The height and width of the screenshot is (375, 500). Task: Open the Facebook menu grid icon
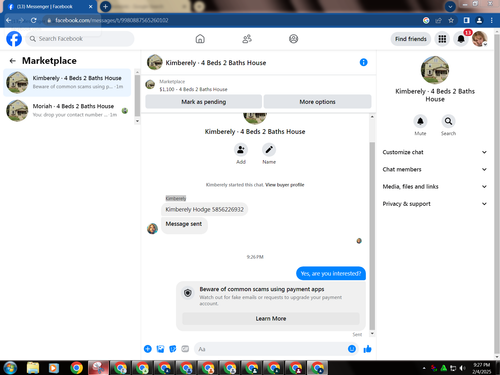point(442,39)
